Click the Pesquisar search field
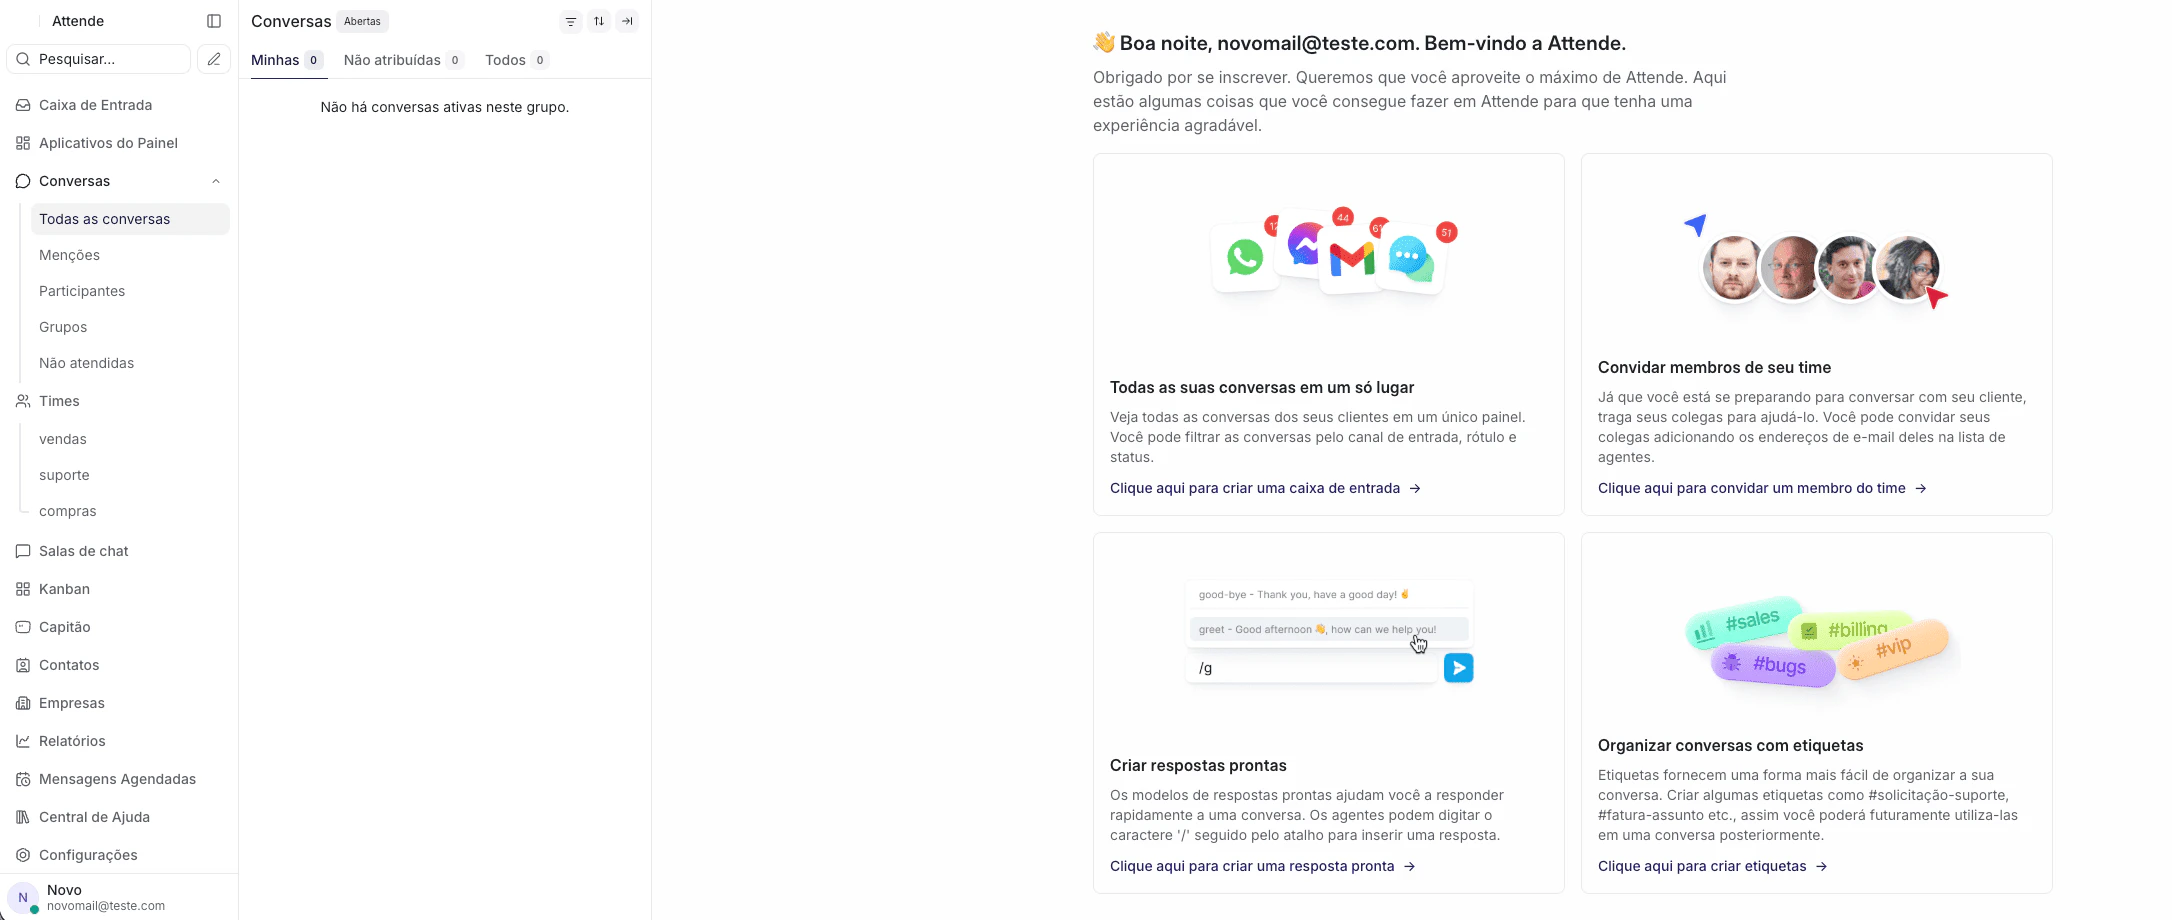Image resolution: width=2172 pixels, height=920 pixels. pyautogui.click(x=99, y=59)
